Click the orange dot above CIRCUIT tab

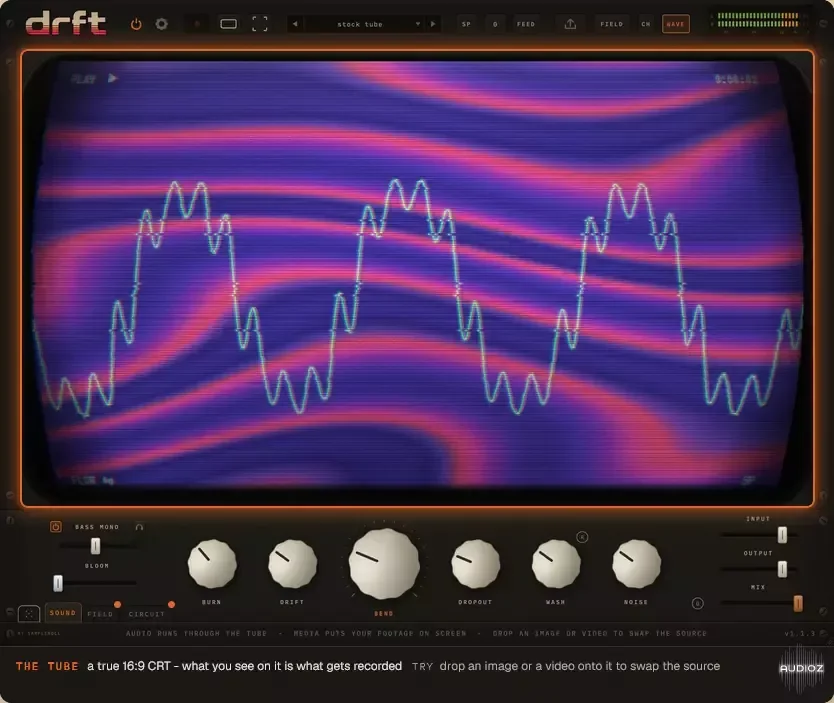[x=171, y=605]
